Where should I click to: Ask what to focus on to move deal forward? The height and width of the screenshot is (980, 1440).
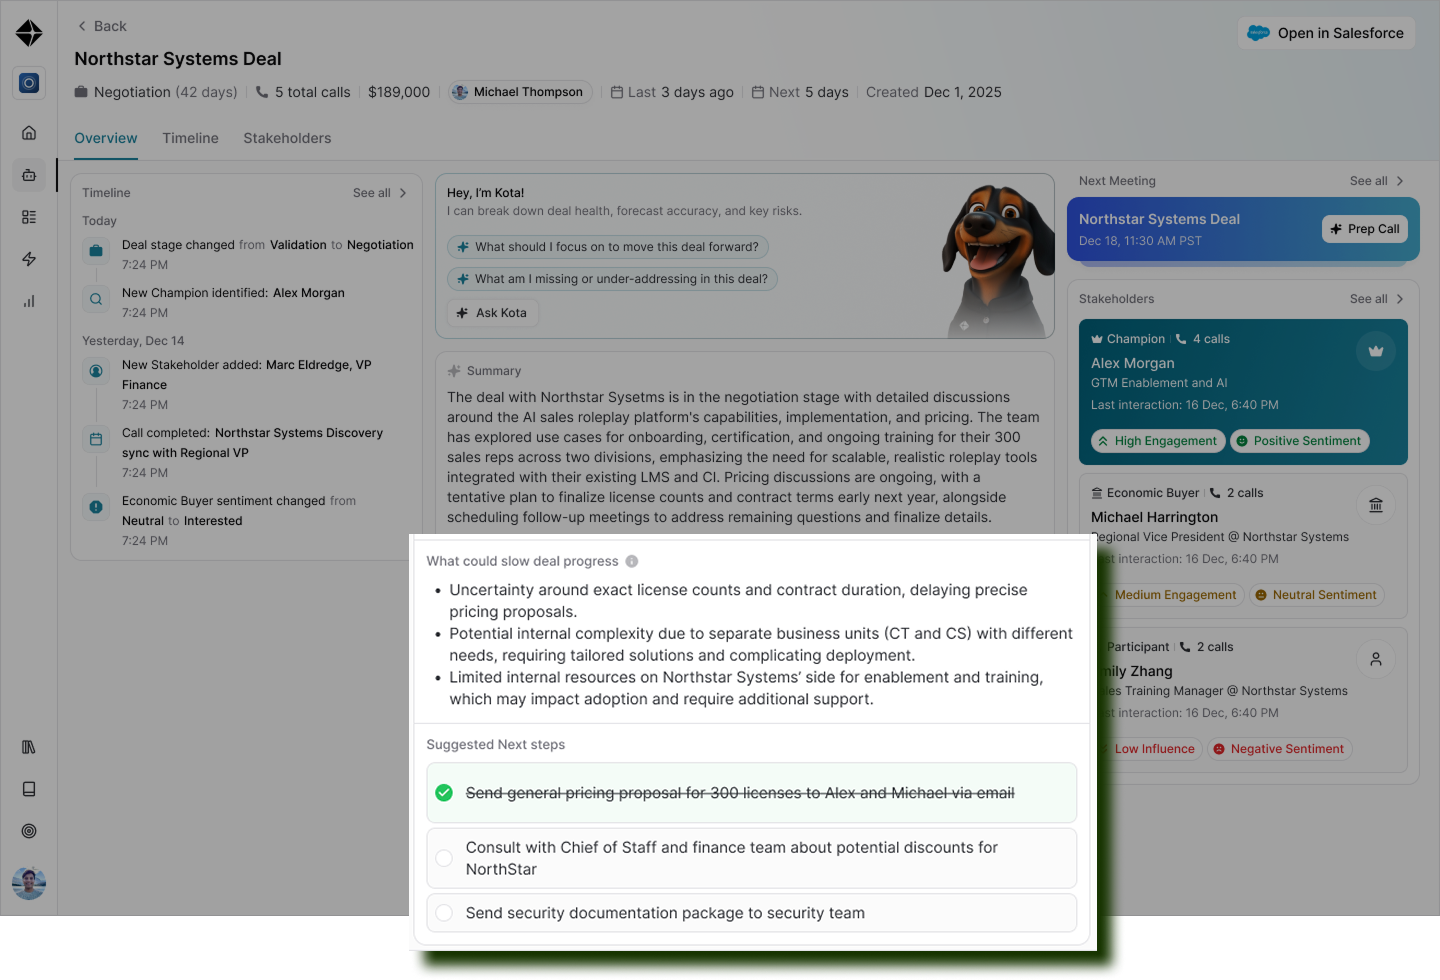608,247
